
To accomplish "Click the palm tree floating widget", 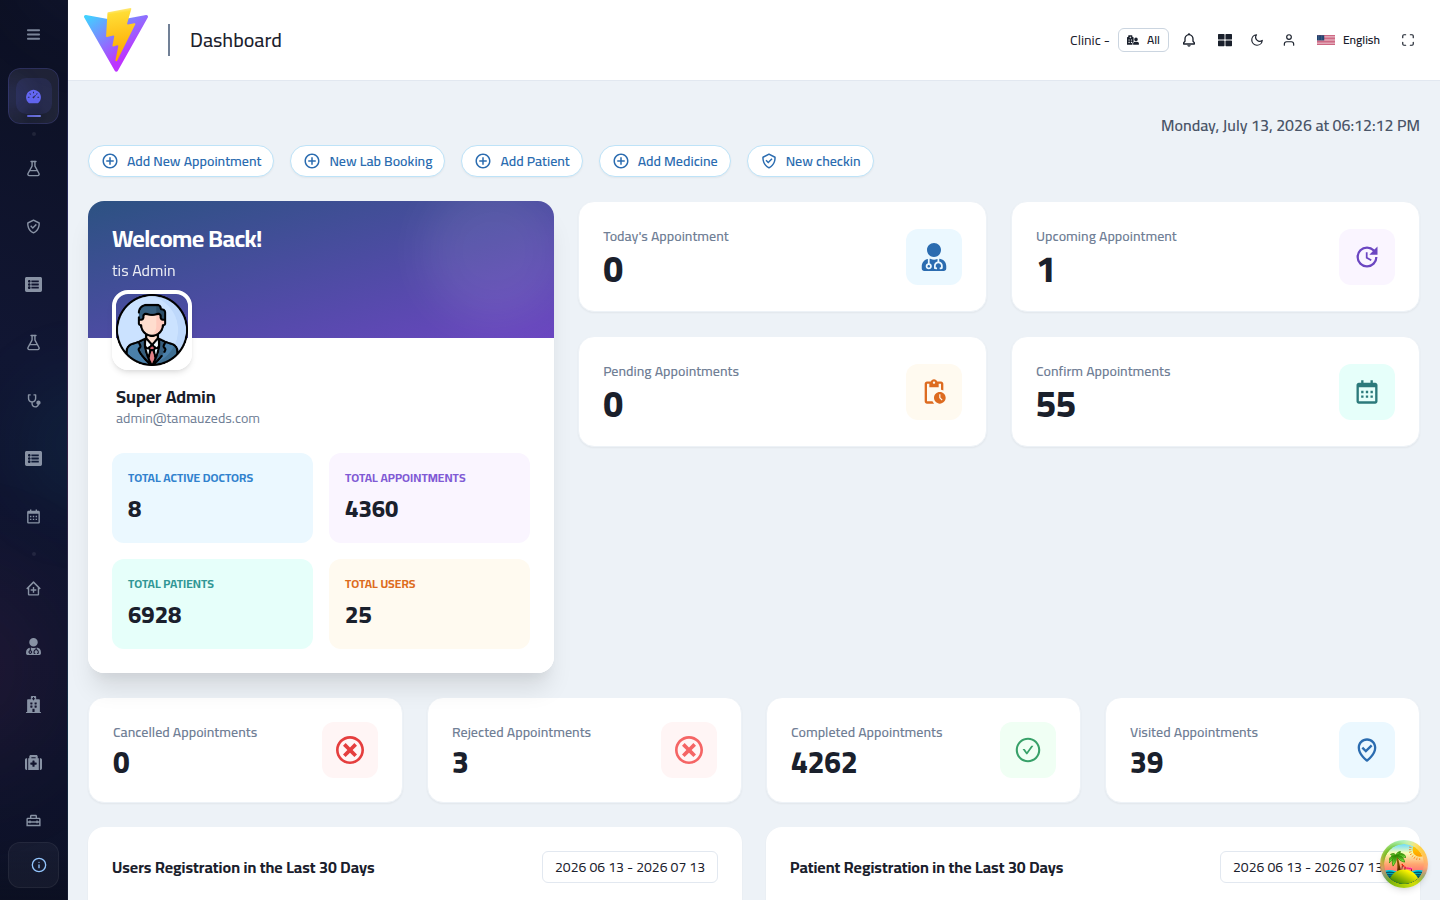I will click(x=1403, y=863).
